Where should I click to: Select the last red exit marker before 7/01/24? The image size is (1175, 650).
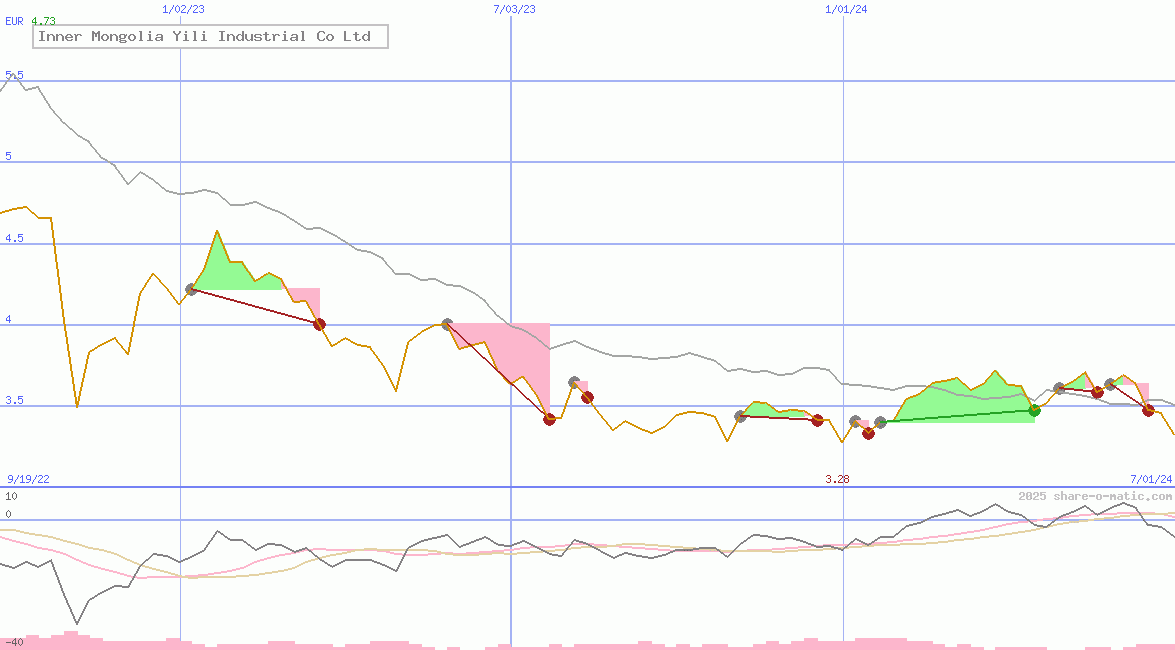(x=1148, y=410)
